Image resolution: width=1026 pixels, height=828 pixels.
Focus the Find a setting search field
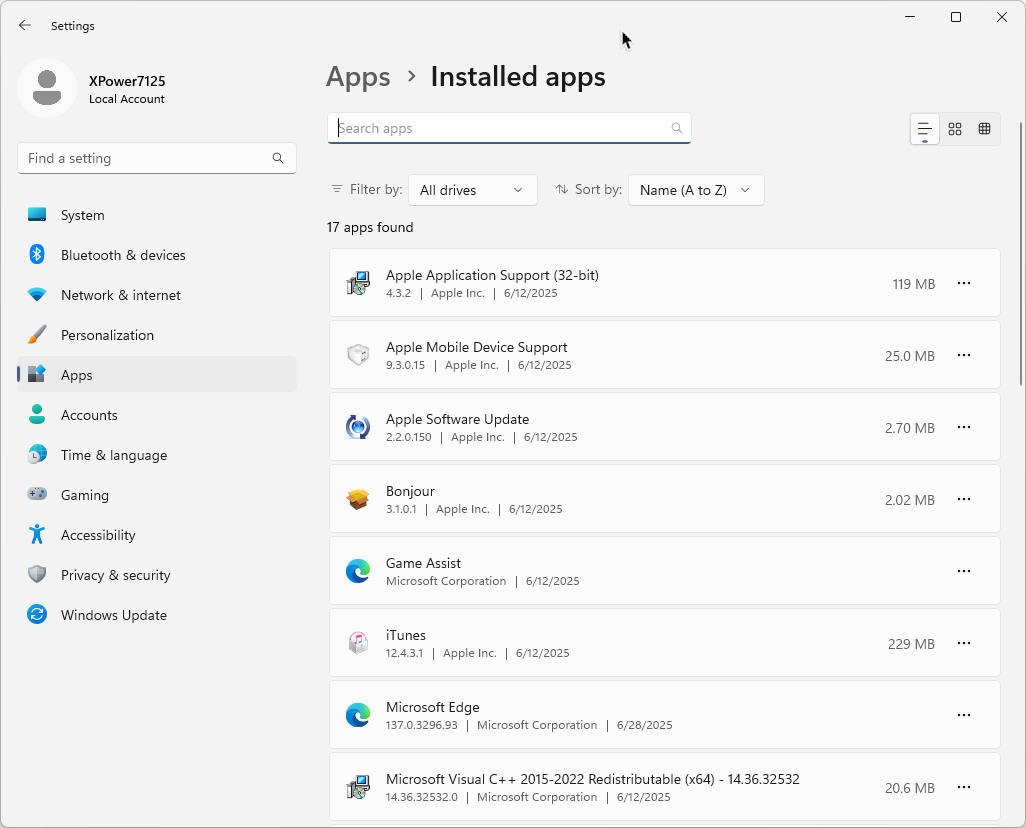(x=145, y=158)
